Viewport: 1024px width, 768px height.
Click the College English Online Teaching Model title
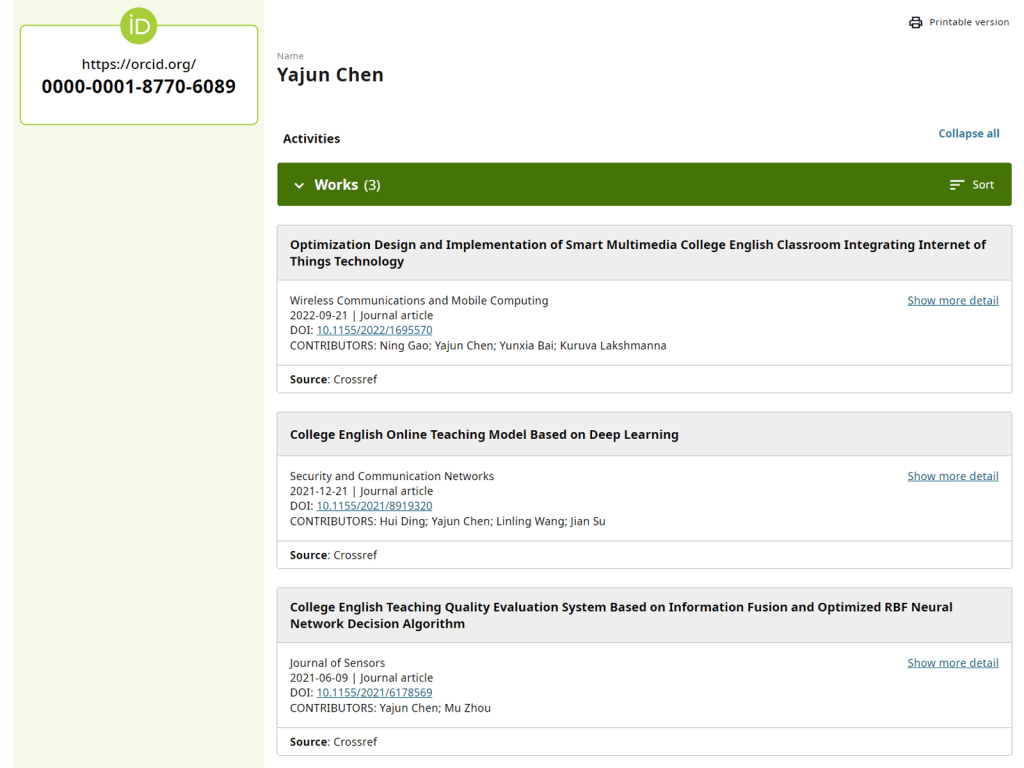[x=484, y=435]
